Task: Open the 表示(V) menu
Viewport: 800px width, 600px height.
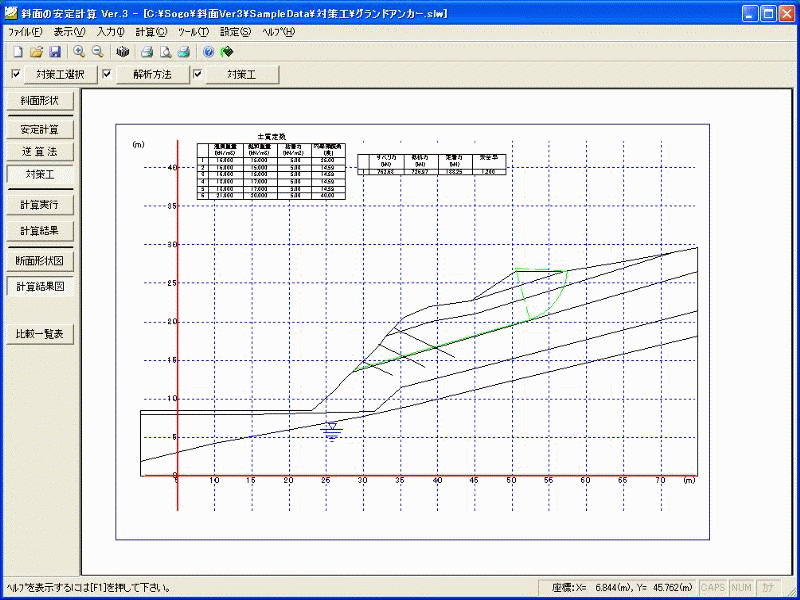Action: point(70,32)
